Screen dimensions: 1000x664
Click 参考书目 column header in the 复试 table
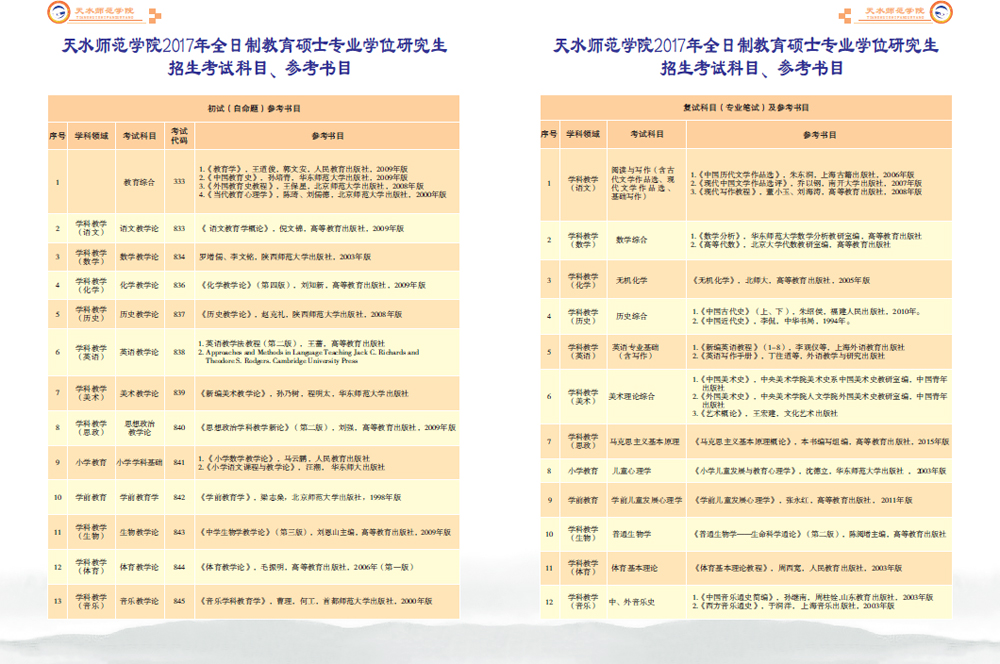pos(819,135)
